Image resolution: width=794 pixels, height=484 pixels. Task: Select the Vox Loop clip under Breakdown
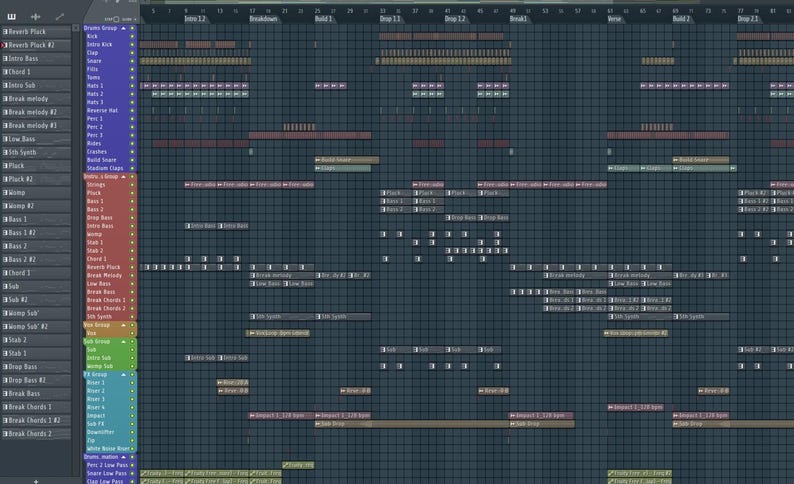tap(279, 333)
